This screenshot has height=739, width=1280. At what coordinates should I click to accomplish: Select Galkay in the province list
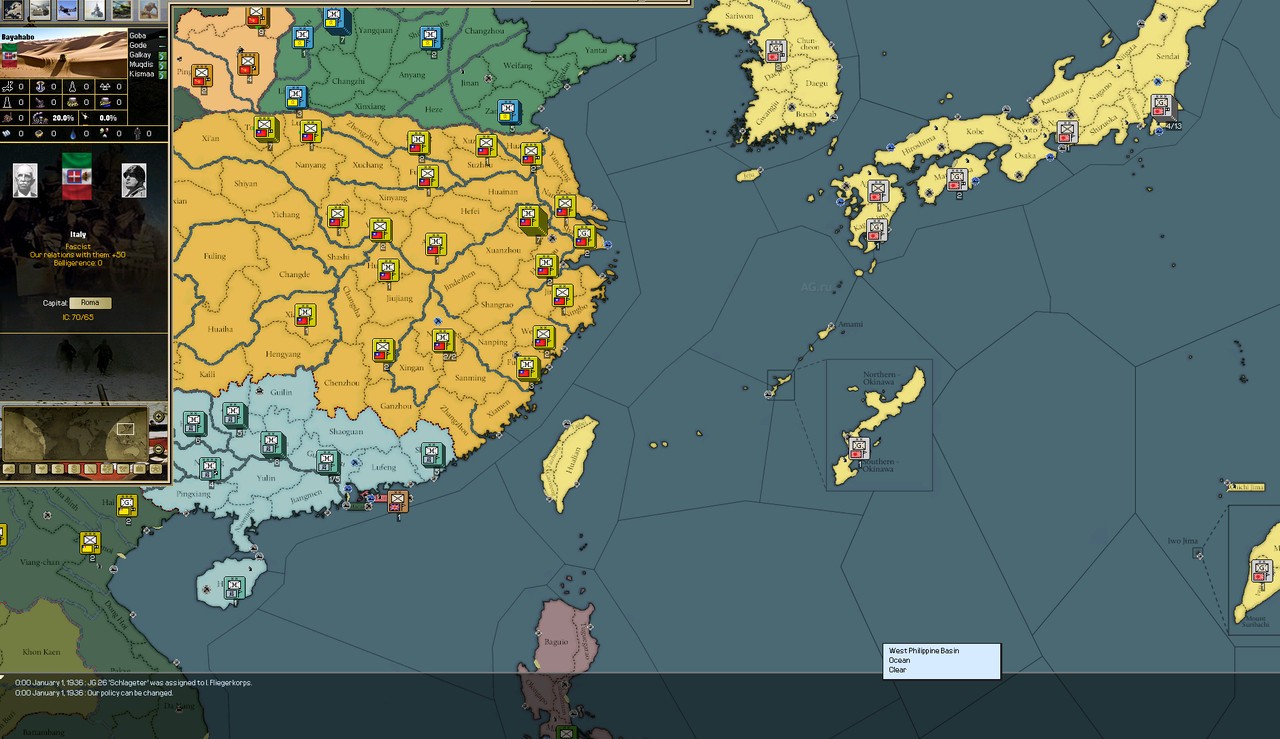click(x=140, y=55)
